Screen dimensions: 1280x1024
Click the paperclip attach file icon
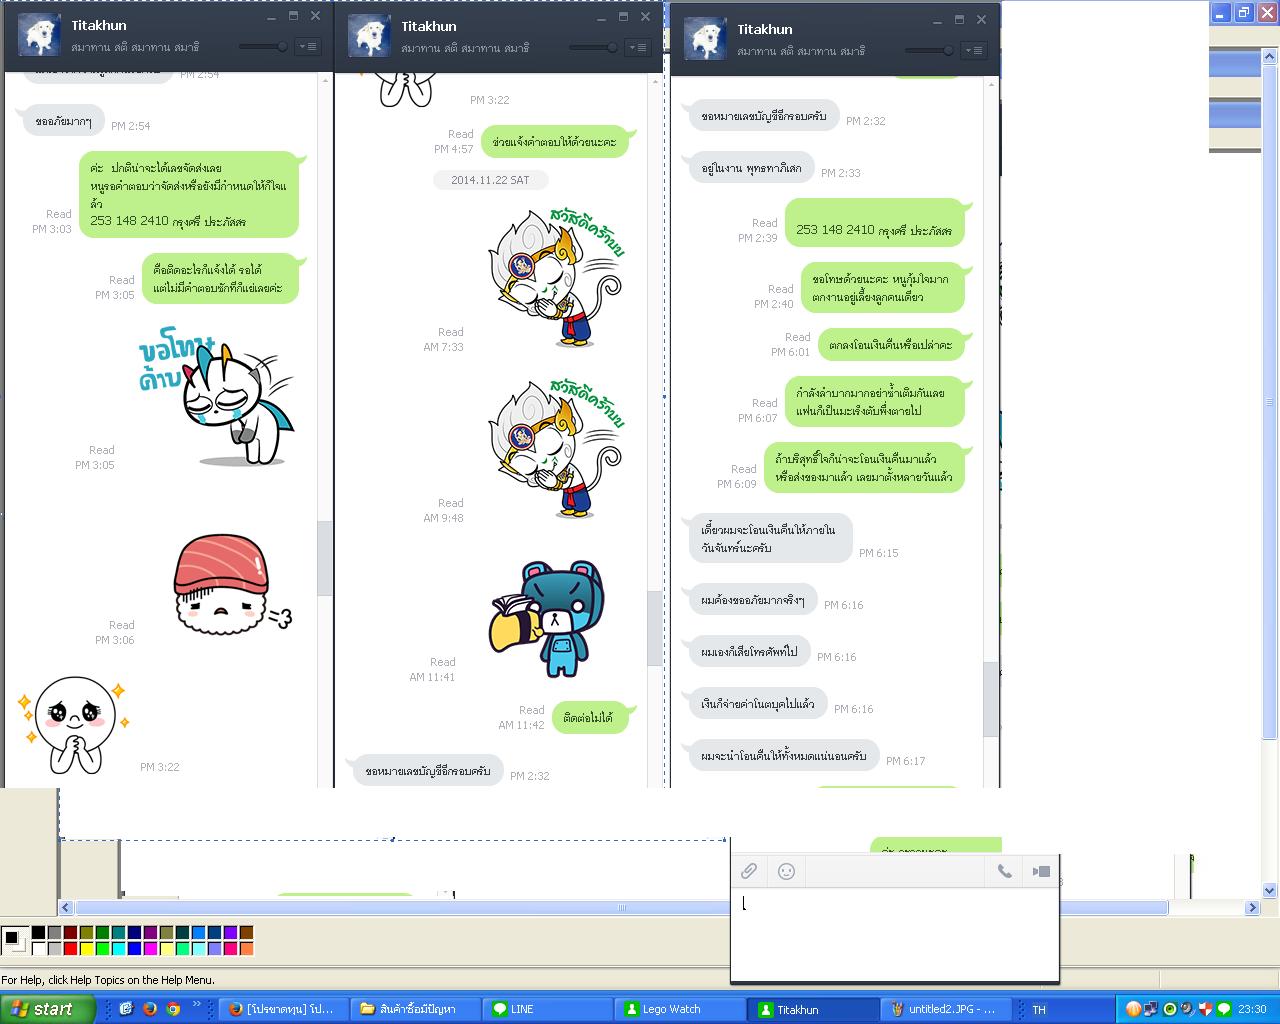749,871
